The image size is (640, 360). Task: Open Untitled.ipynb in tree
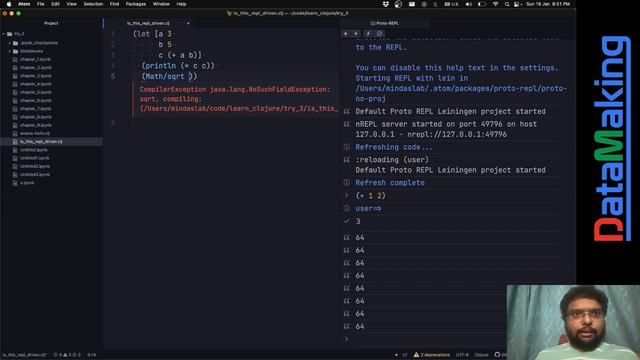click(33, 150)
